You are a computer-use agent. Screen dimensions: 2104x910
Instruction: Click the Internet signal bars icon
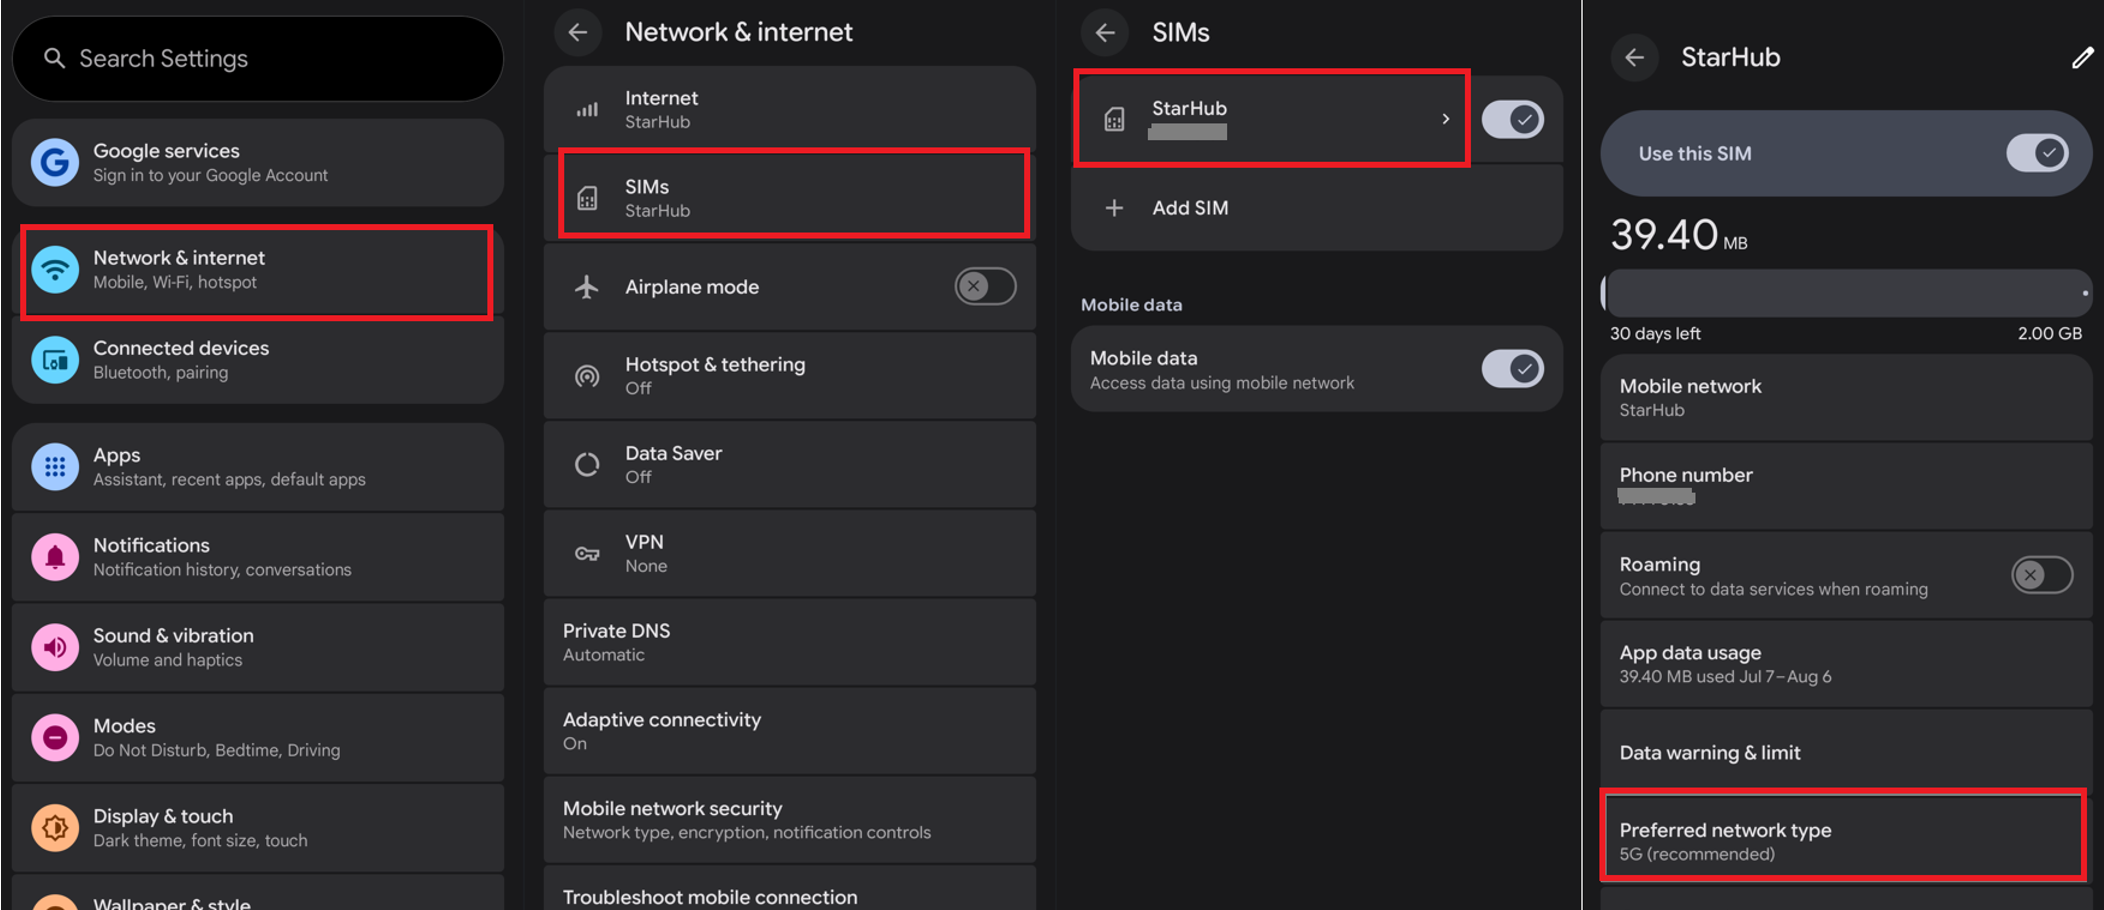pos(587,110)
